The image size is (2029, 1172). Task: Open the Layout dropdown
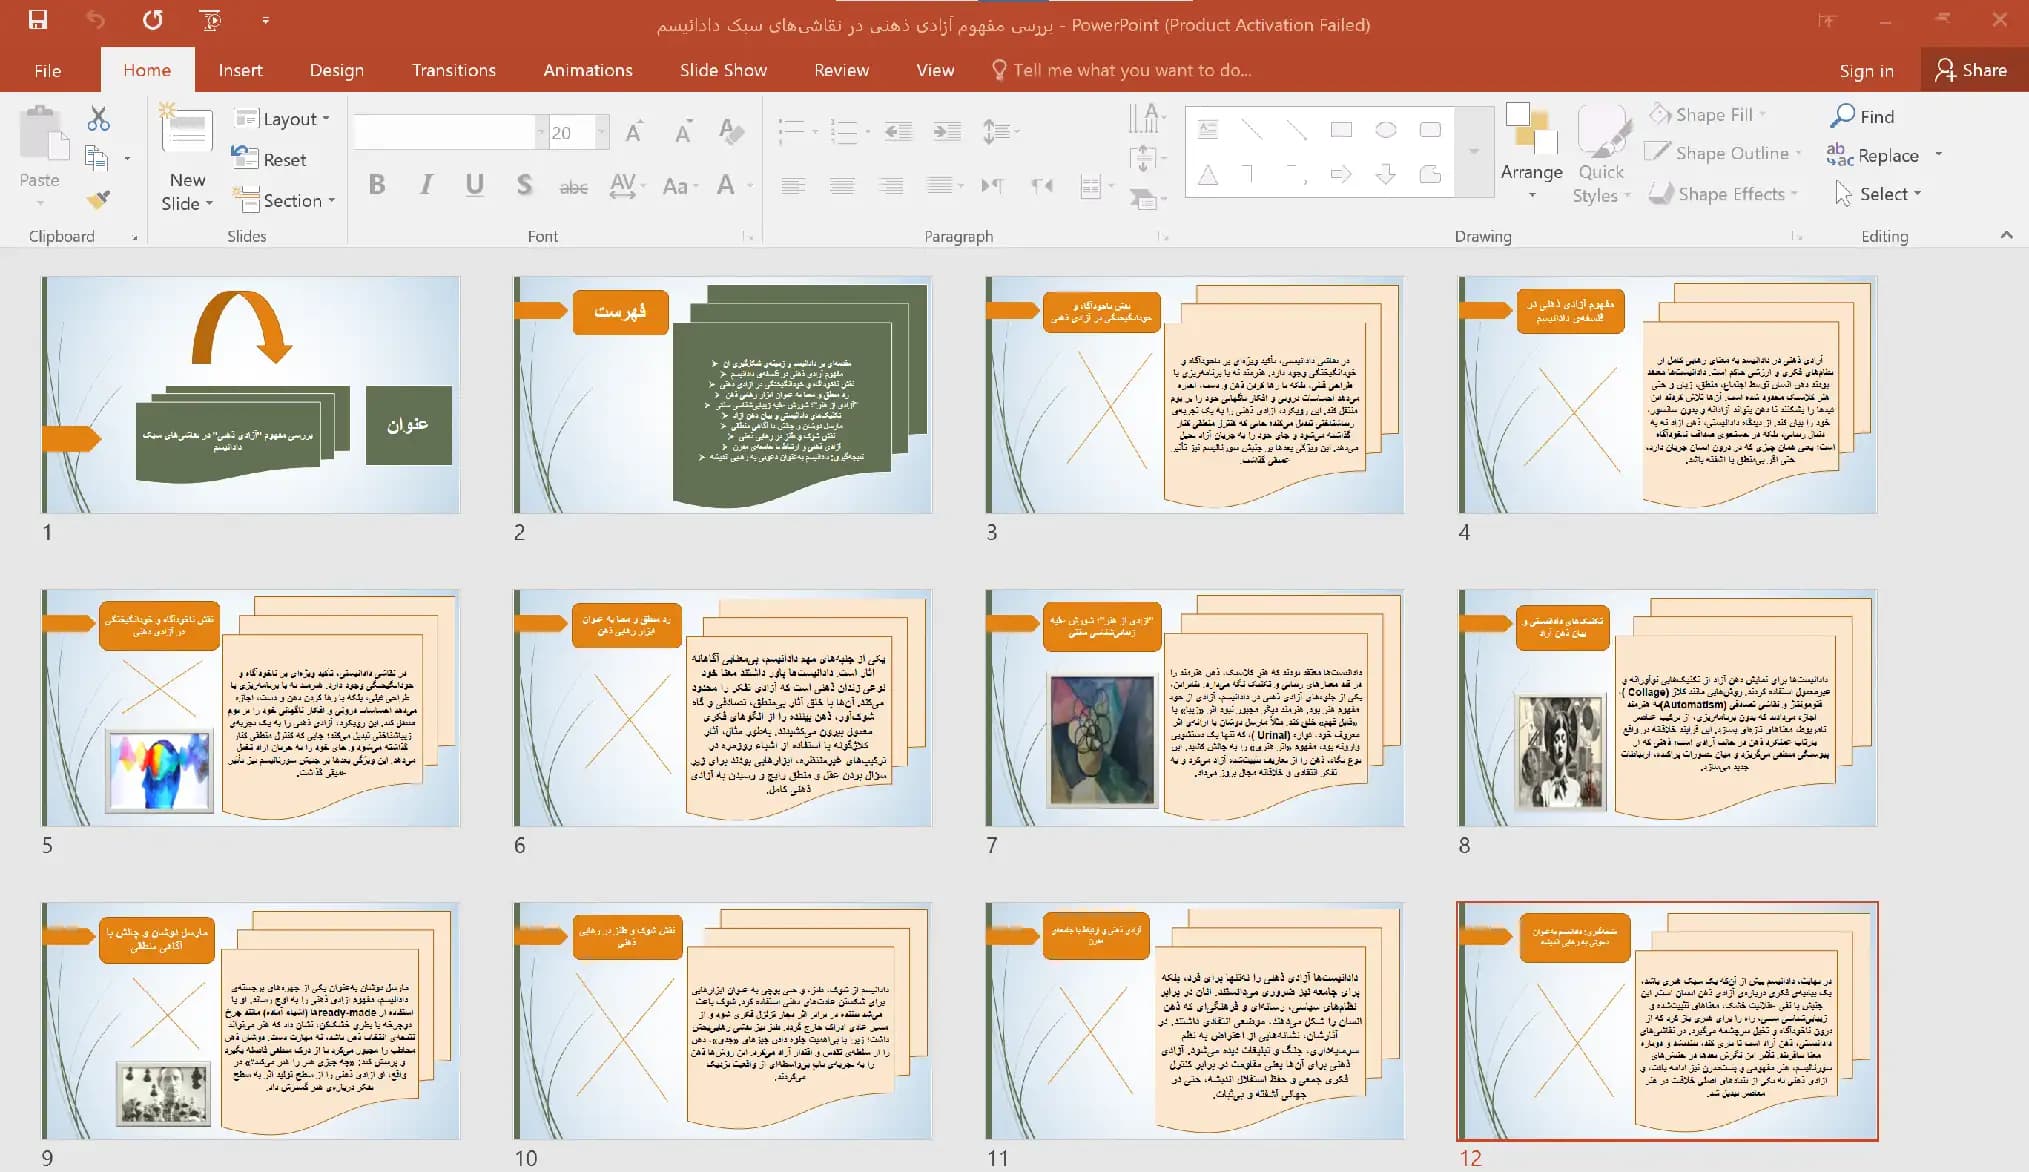click(282, 119)
